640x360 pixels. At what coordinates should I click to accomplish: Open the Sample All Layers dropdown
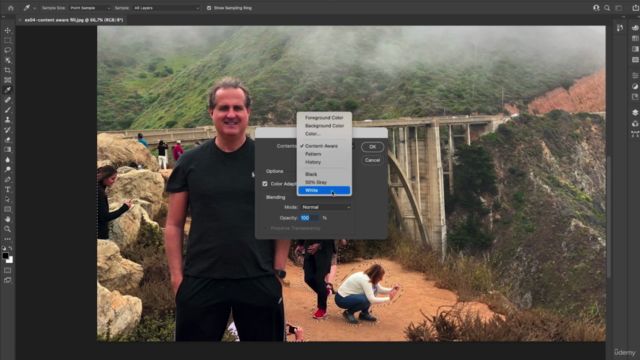point(167,8)
